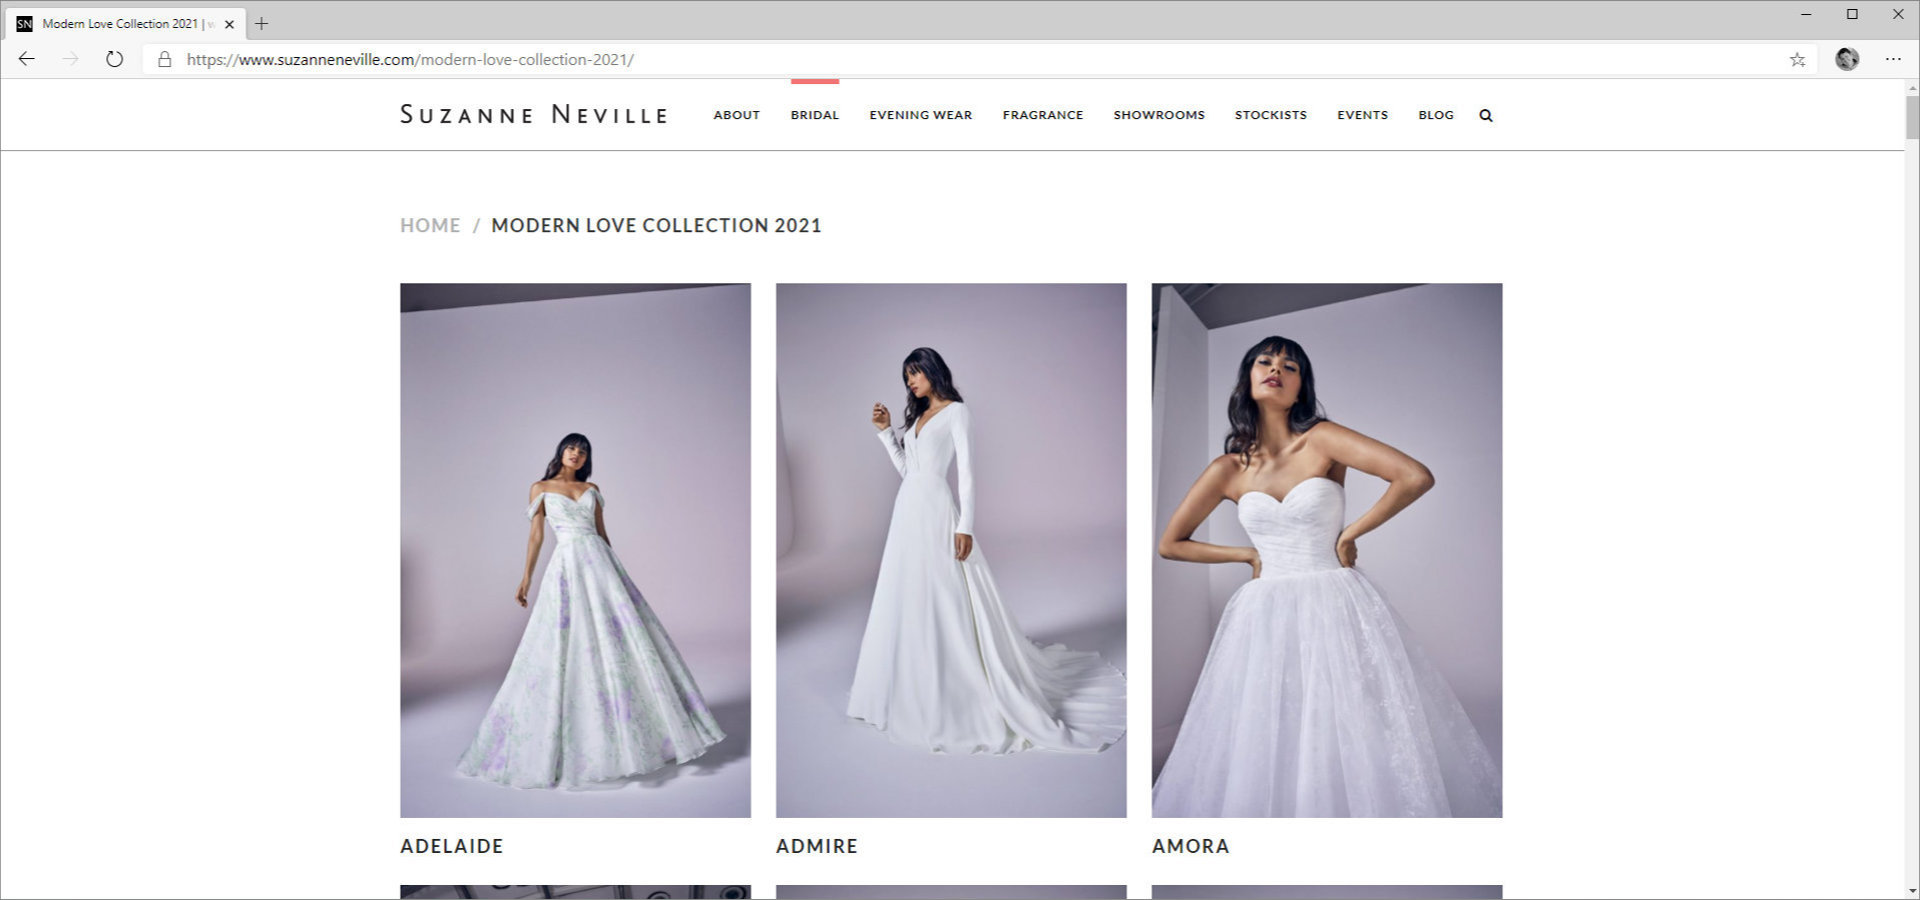Click the HOME breadcrumb link

(x=429, y=225)
